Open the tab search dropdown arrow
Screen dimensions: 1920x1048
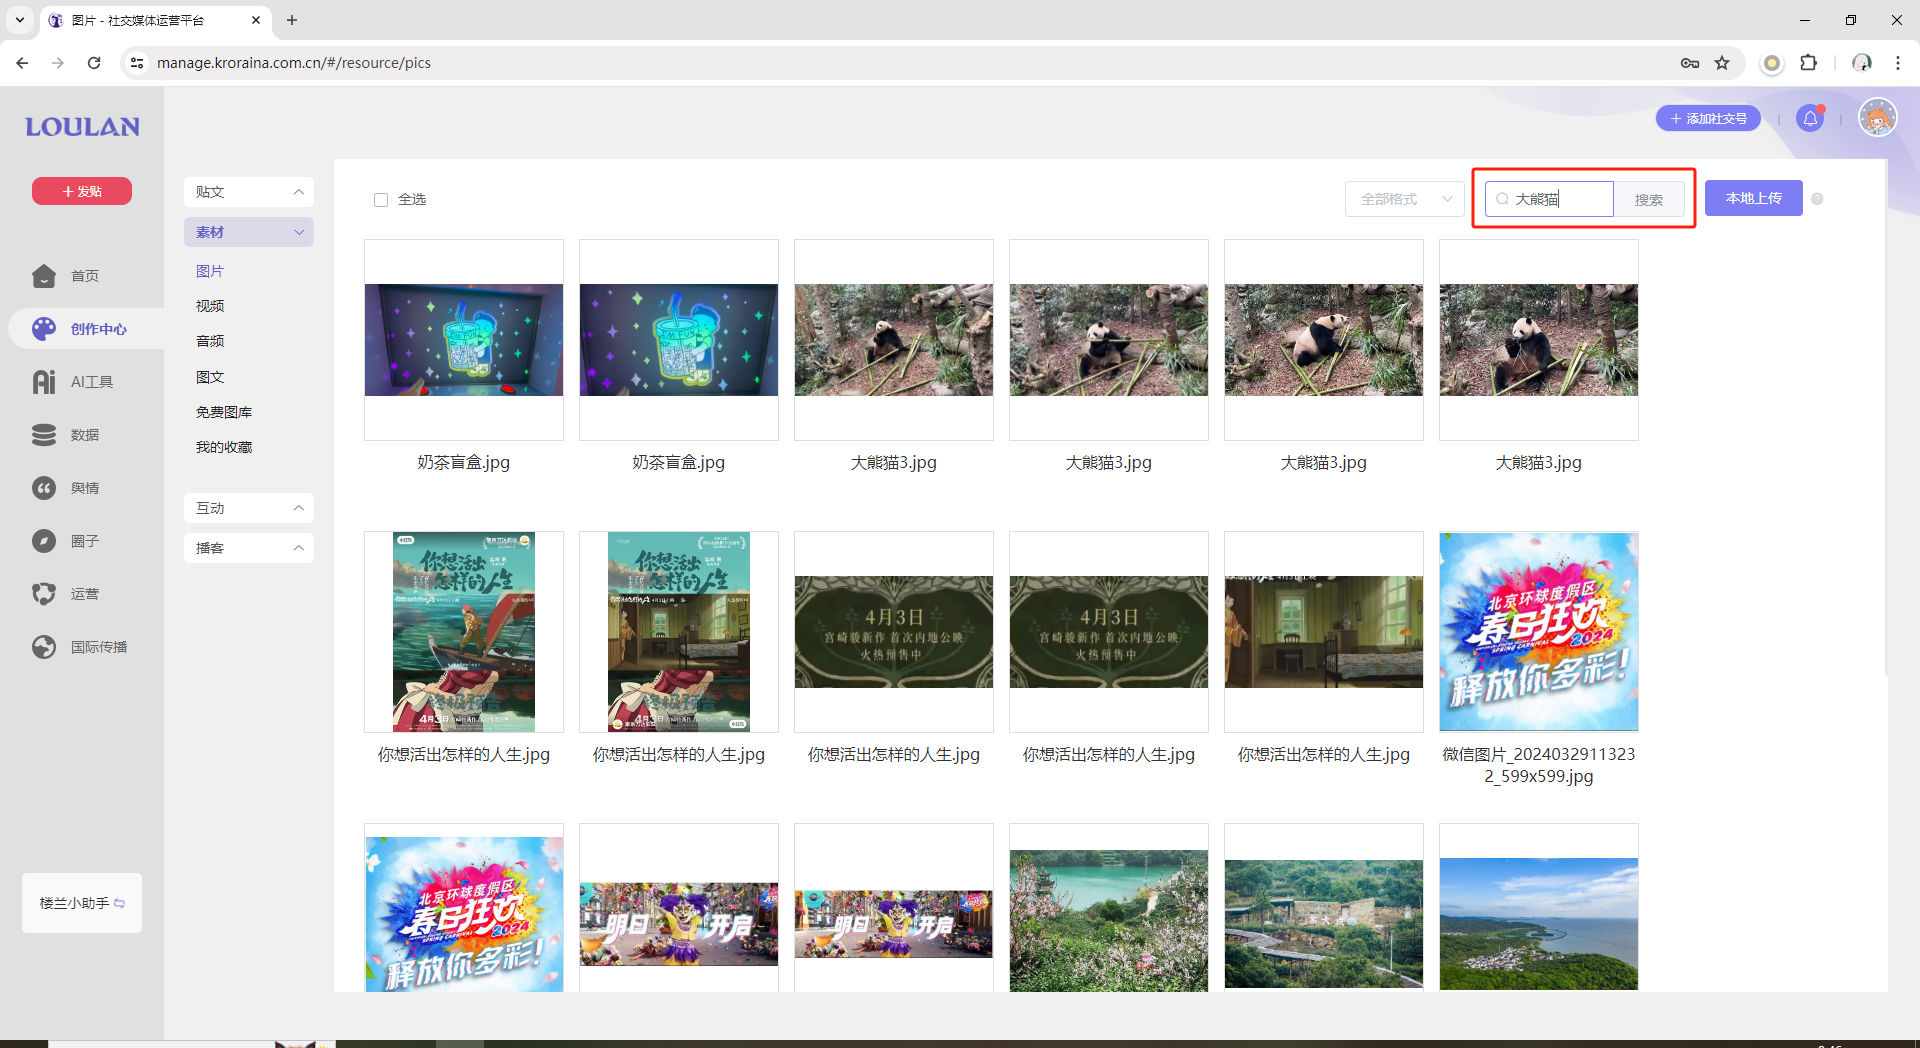coord(20,20)
